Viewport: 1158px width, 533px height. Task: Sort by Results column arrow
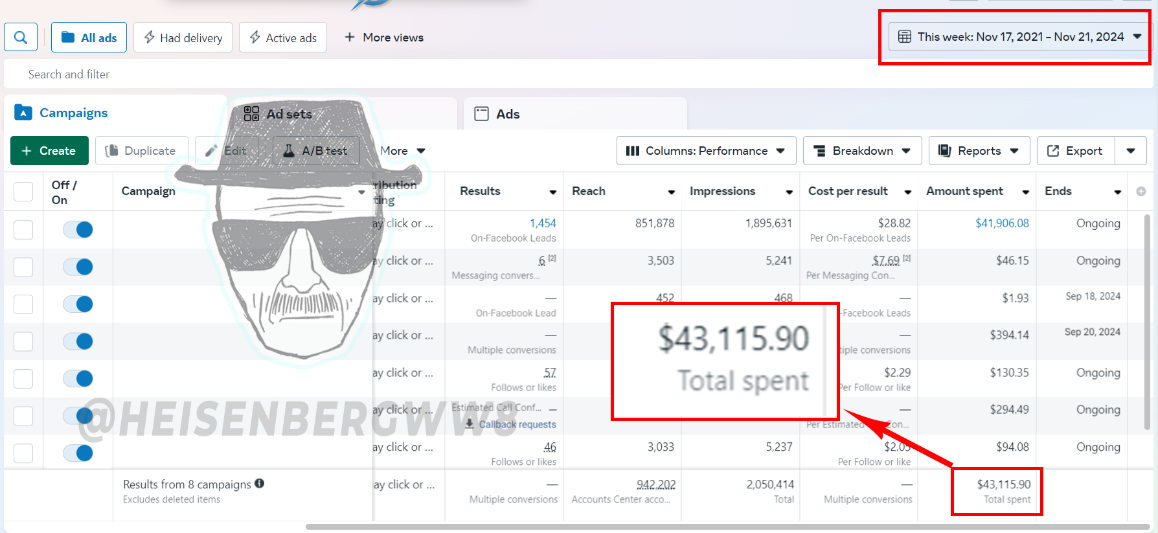[552, 192]
